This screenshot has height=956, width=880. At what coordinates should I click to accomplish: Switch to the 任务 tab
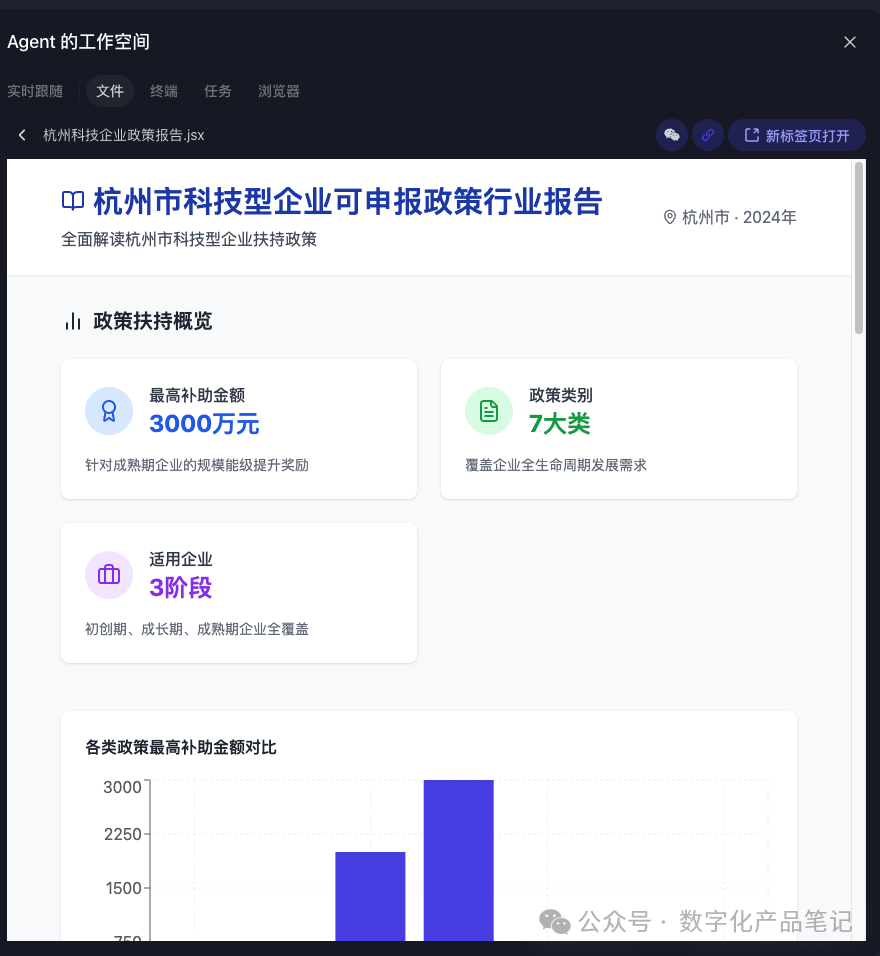[218, 91]
